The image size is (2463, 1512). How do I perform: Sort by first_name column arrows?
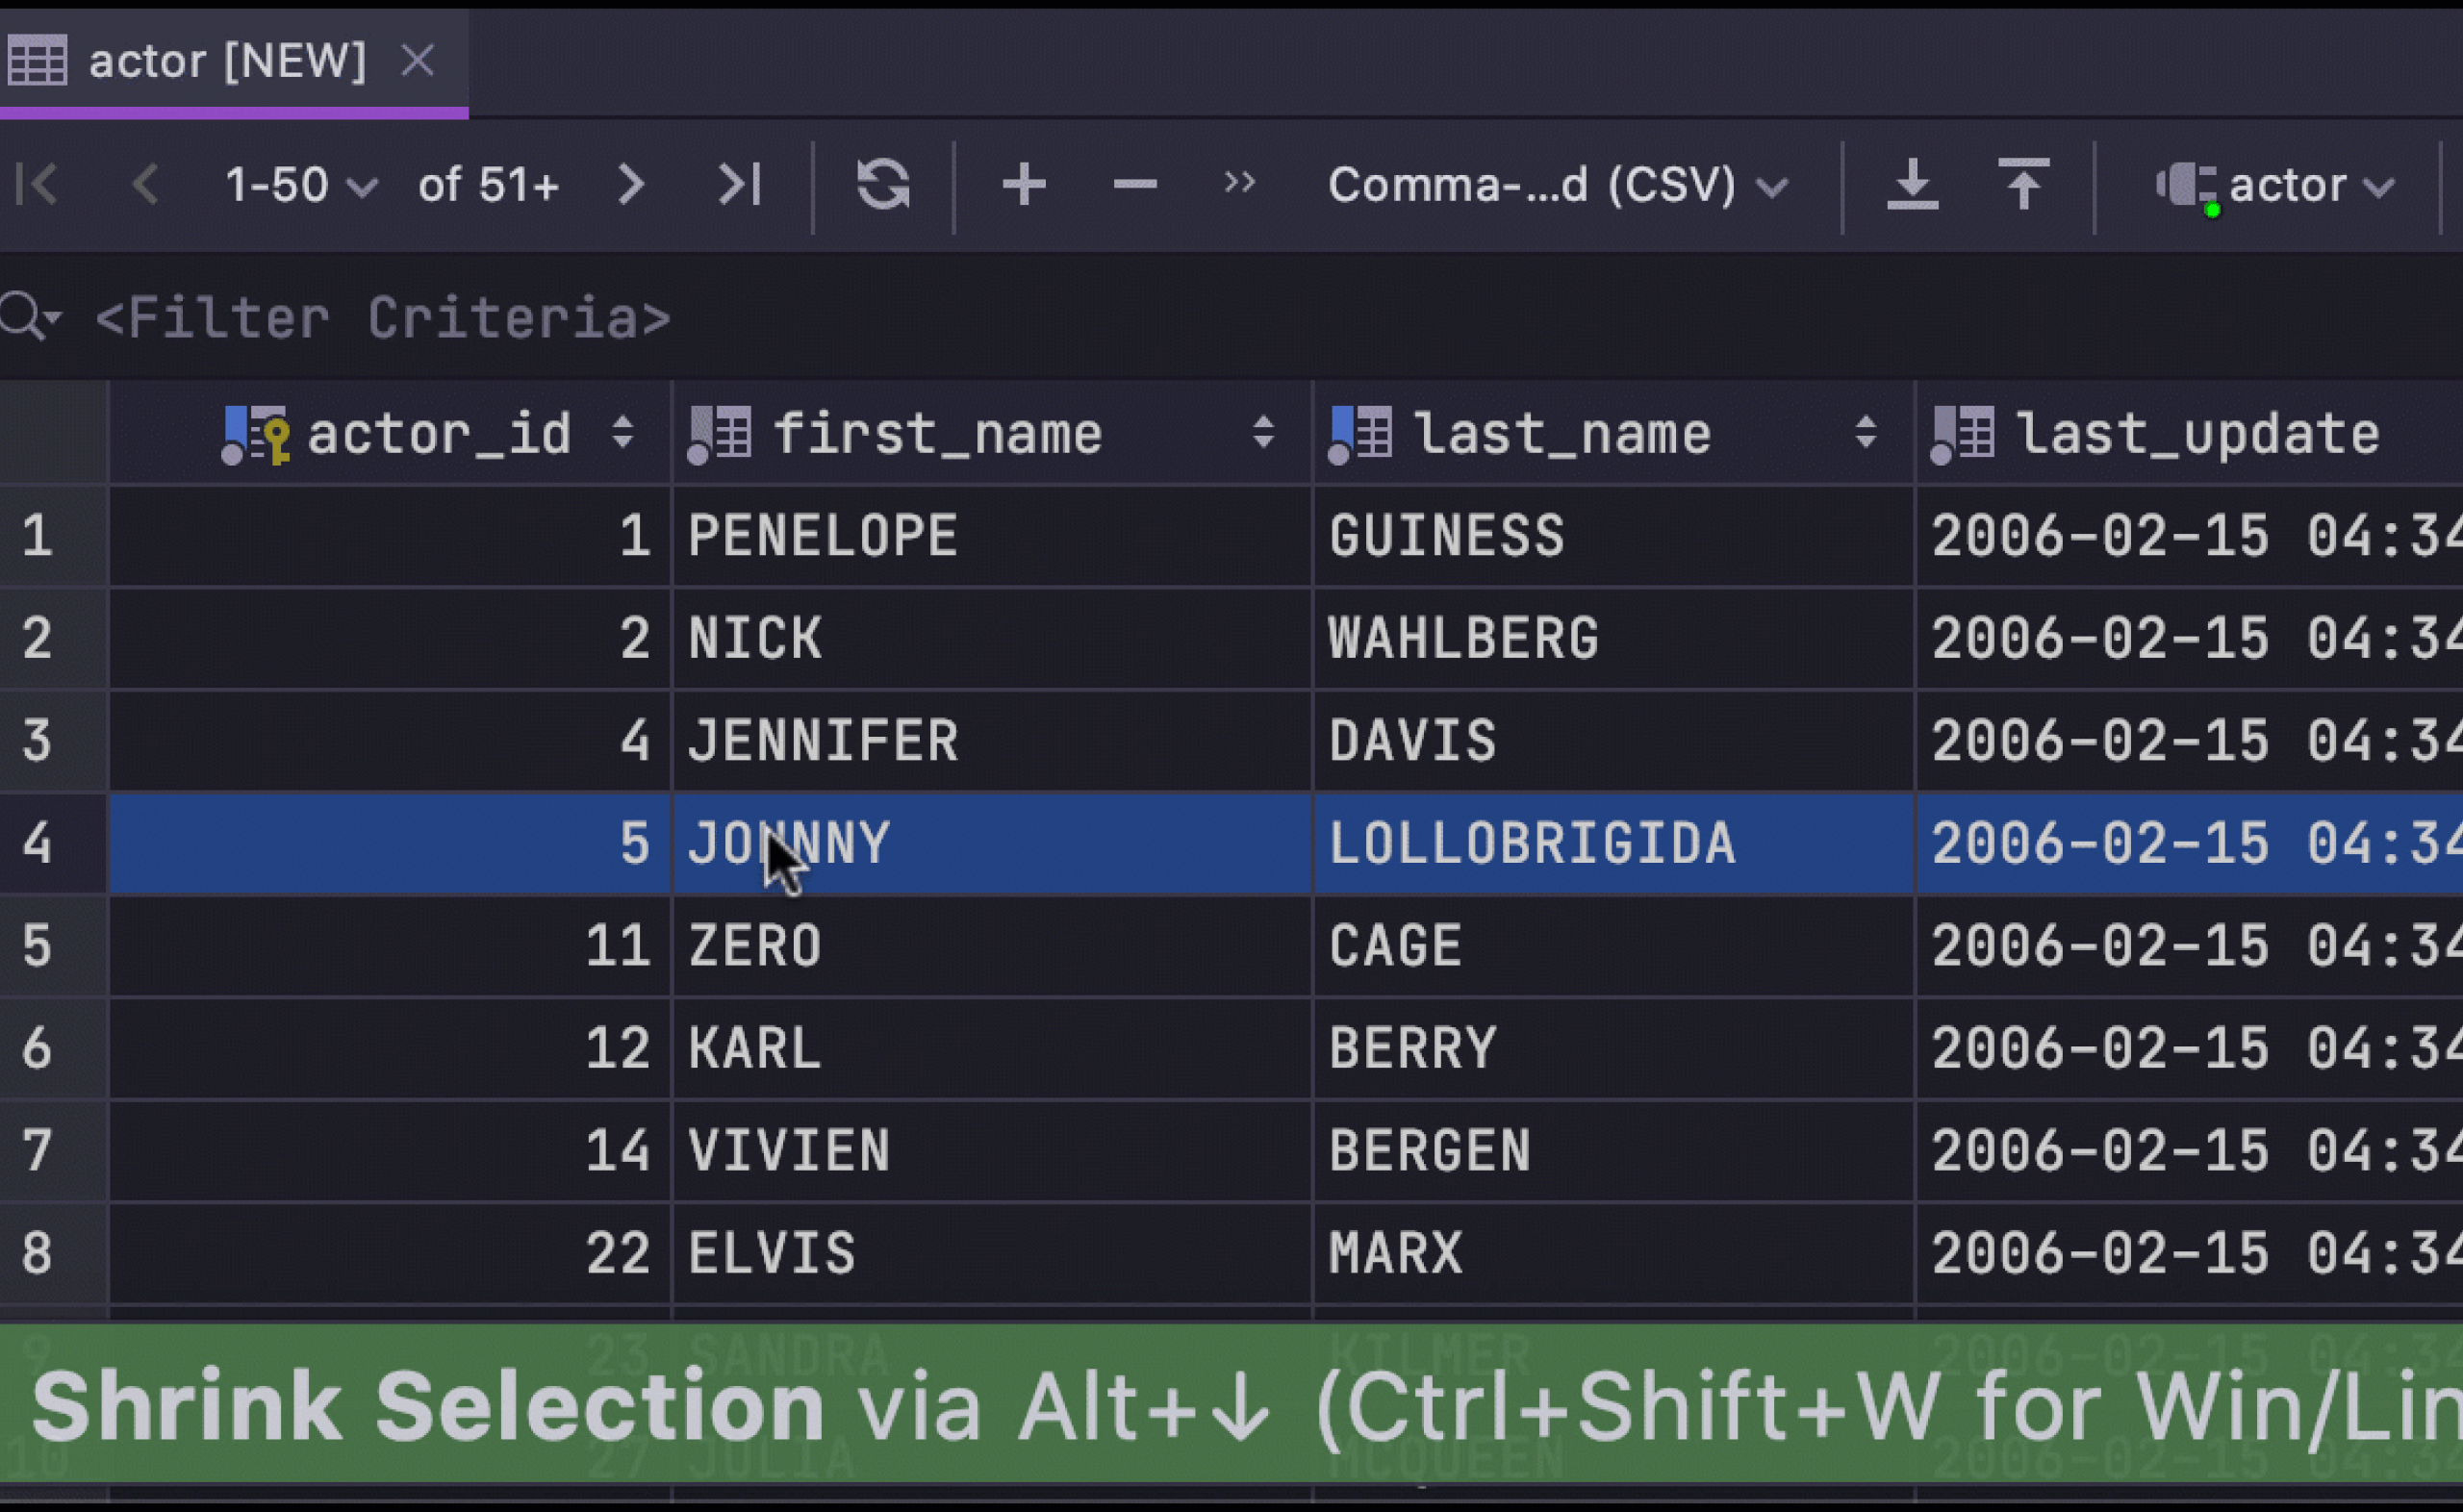pyautogui.click(x=1263, y=433)
